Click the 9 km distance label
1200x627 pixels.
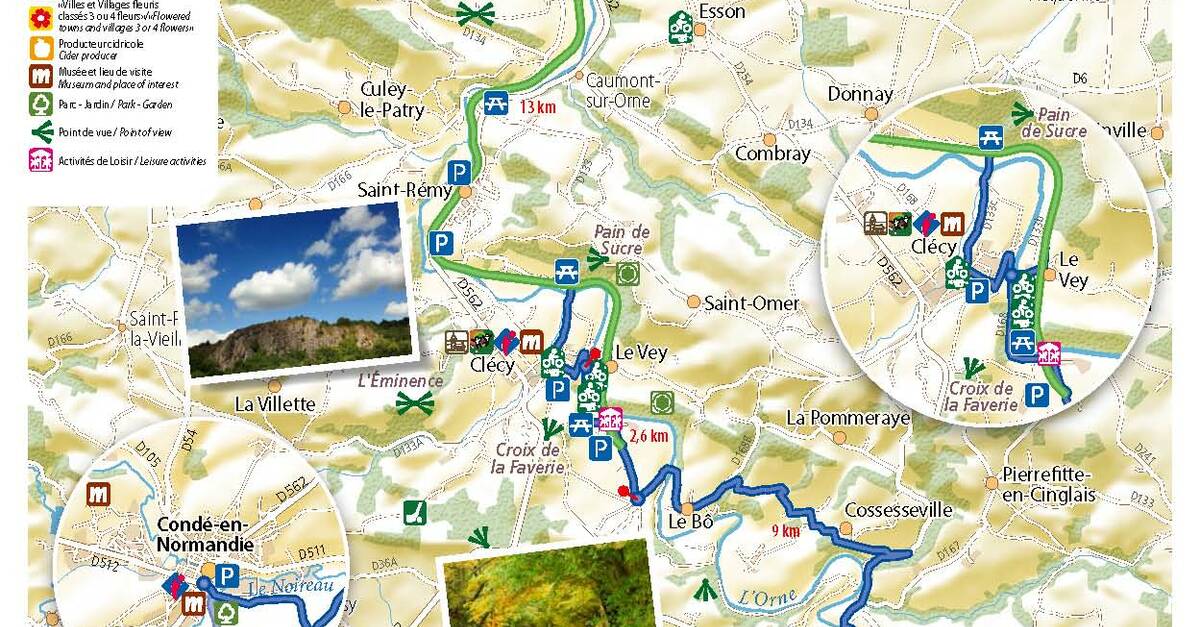[786, 532]
